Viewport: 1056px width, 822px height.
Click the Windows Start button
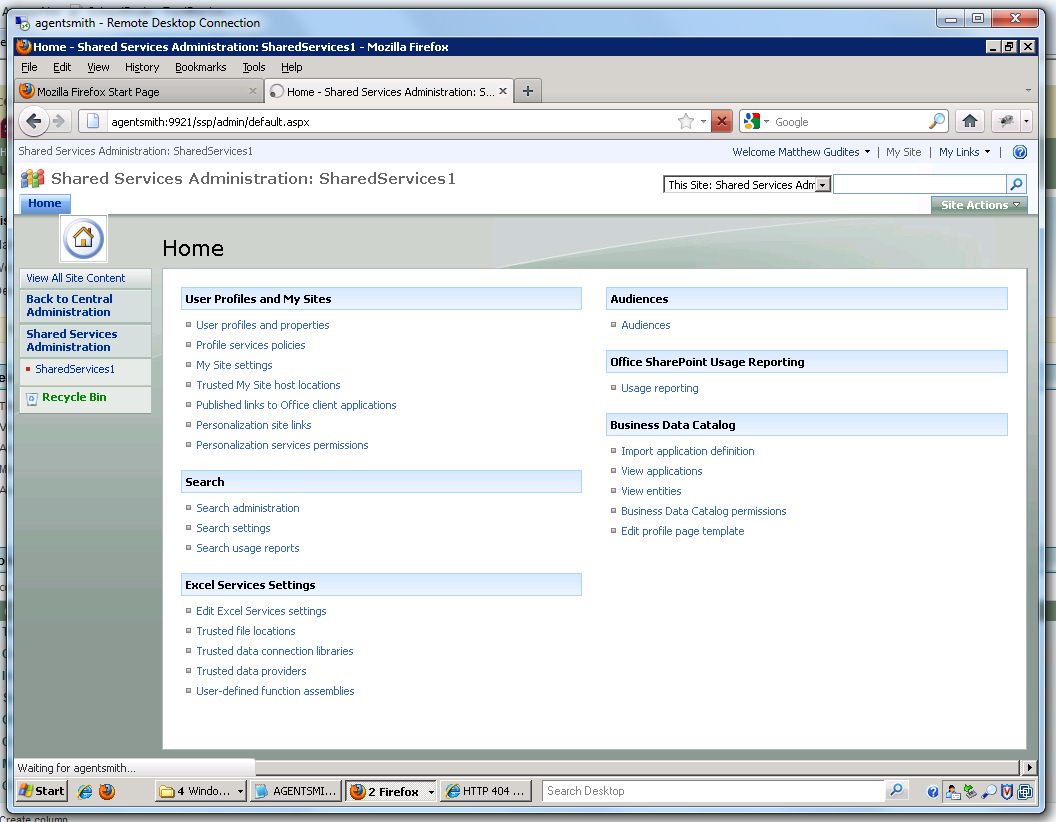point(41,791)
